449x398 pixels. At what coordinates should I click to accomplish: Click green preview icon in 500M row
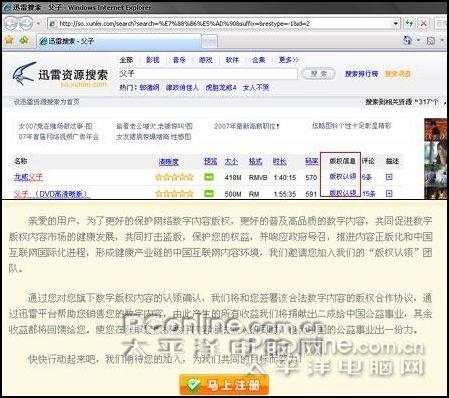point(209,193)
